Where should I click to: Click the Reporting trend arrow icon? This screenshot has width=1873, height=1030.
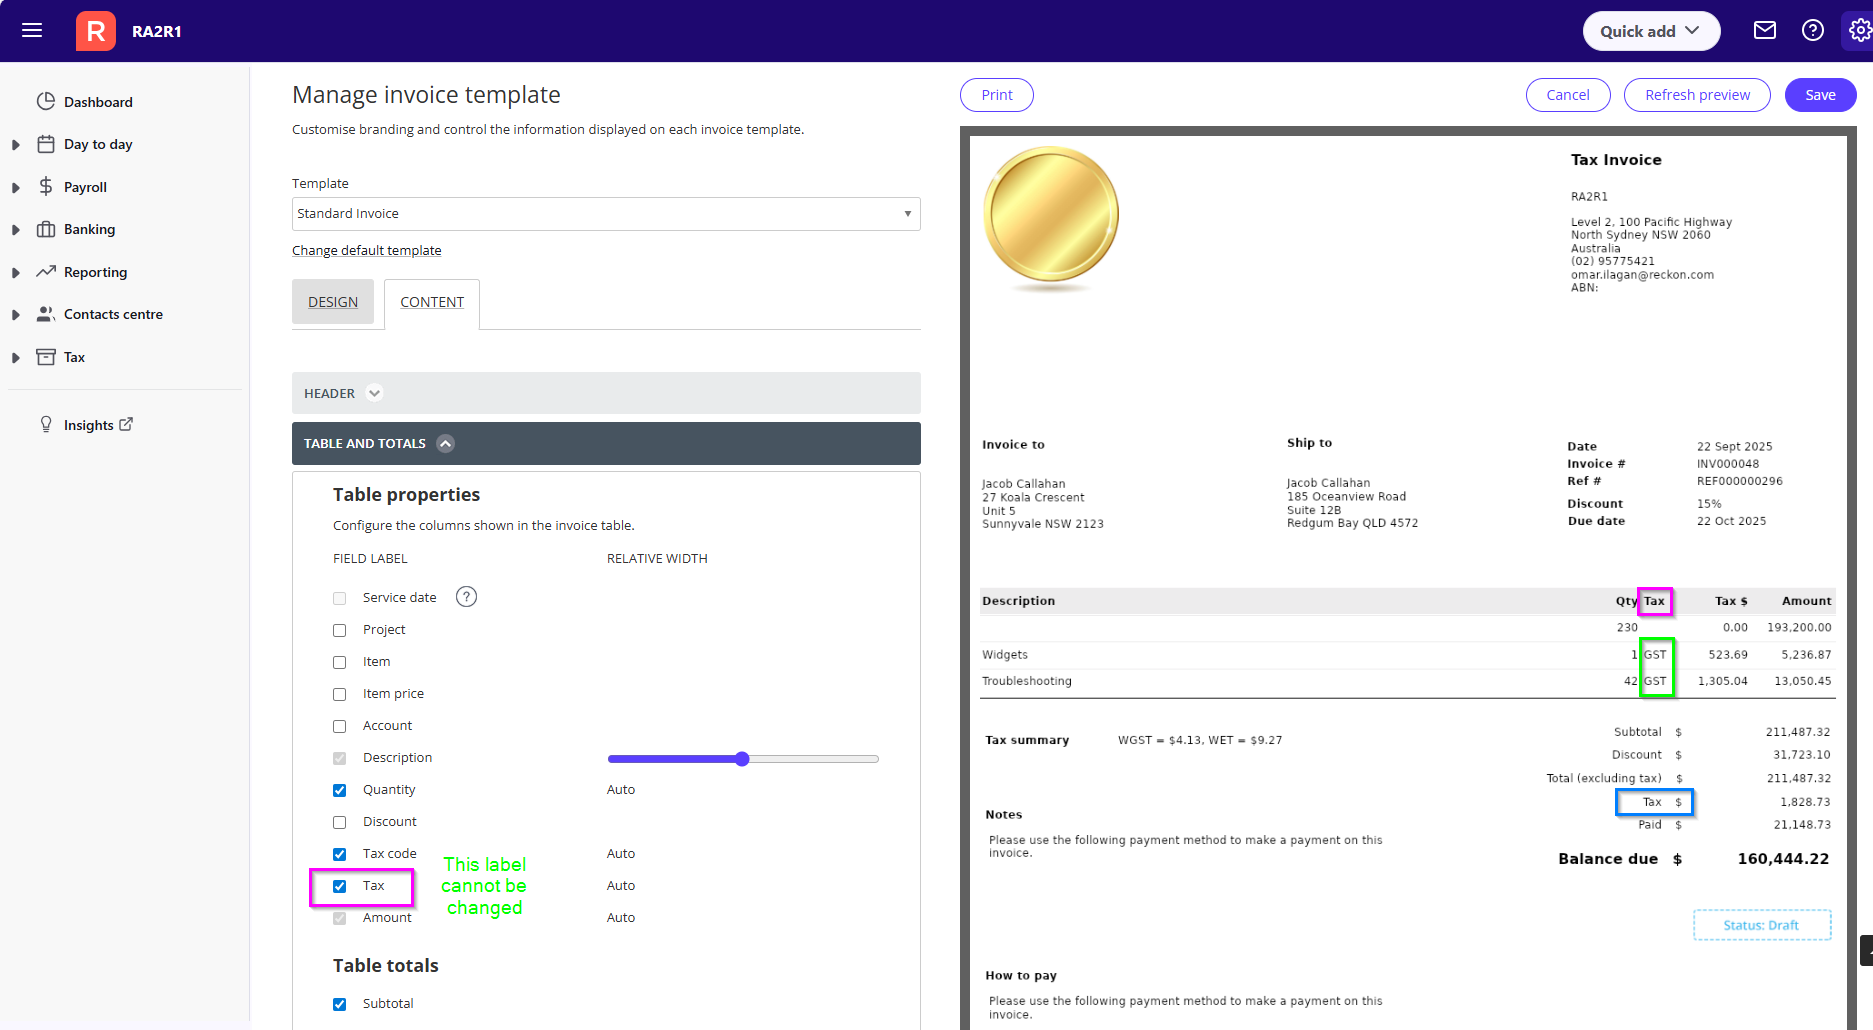click(x=46, y=271)
